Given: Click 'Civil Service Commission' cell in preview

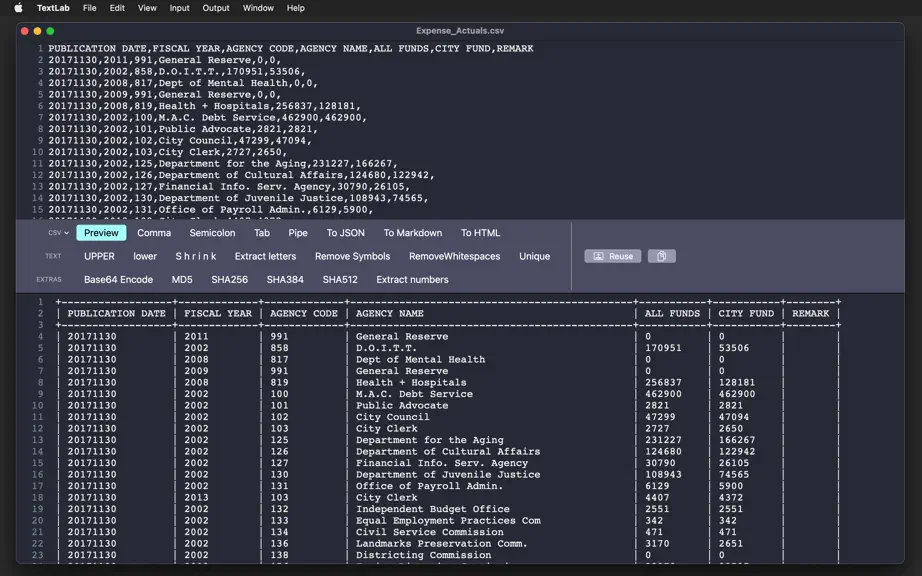Looking at the screenshot, I should pos(429,532).
